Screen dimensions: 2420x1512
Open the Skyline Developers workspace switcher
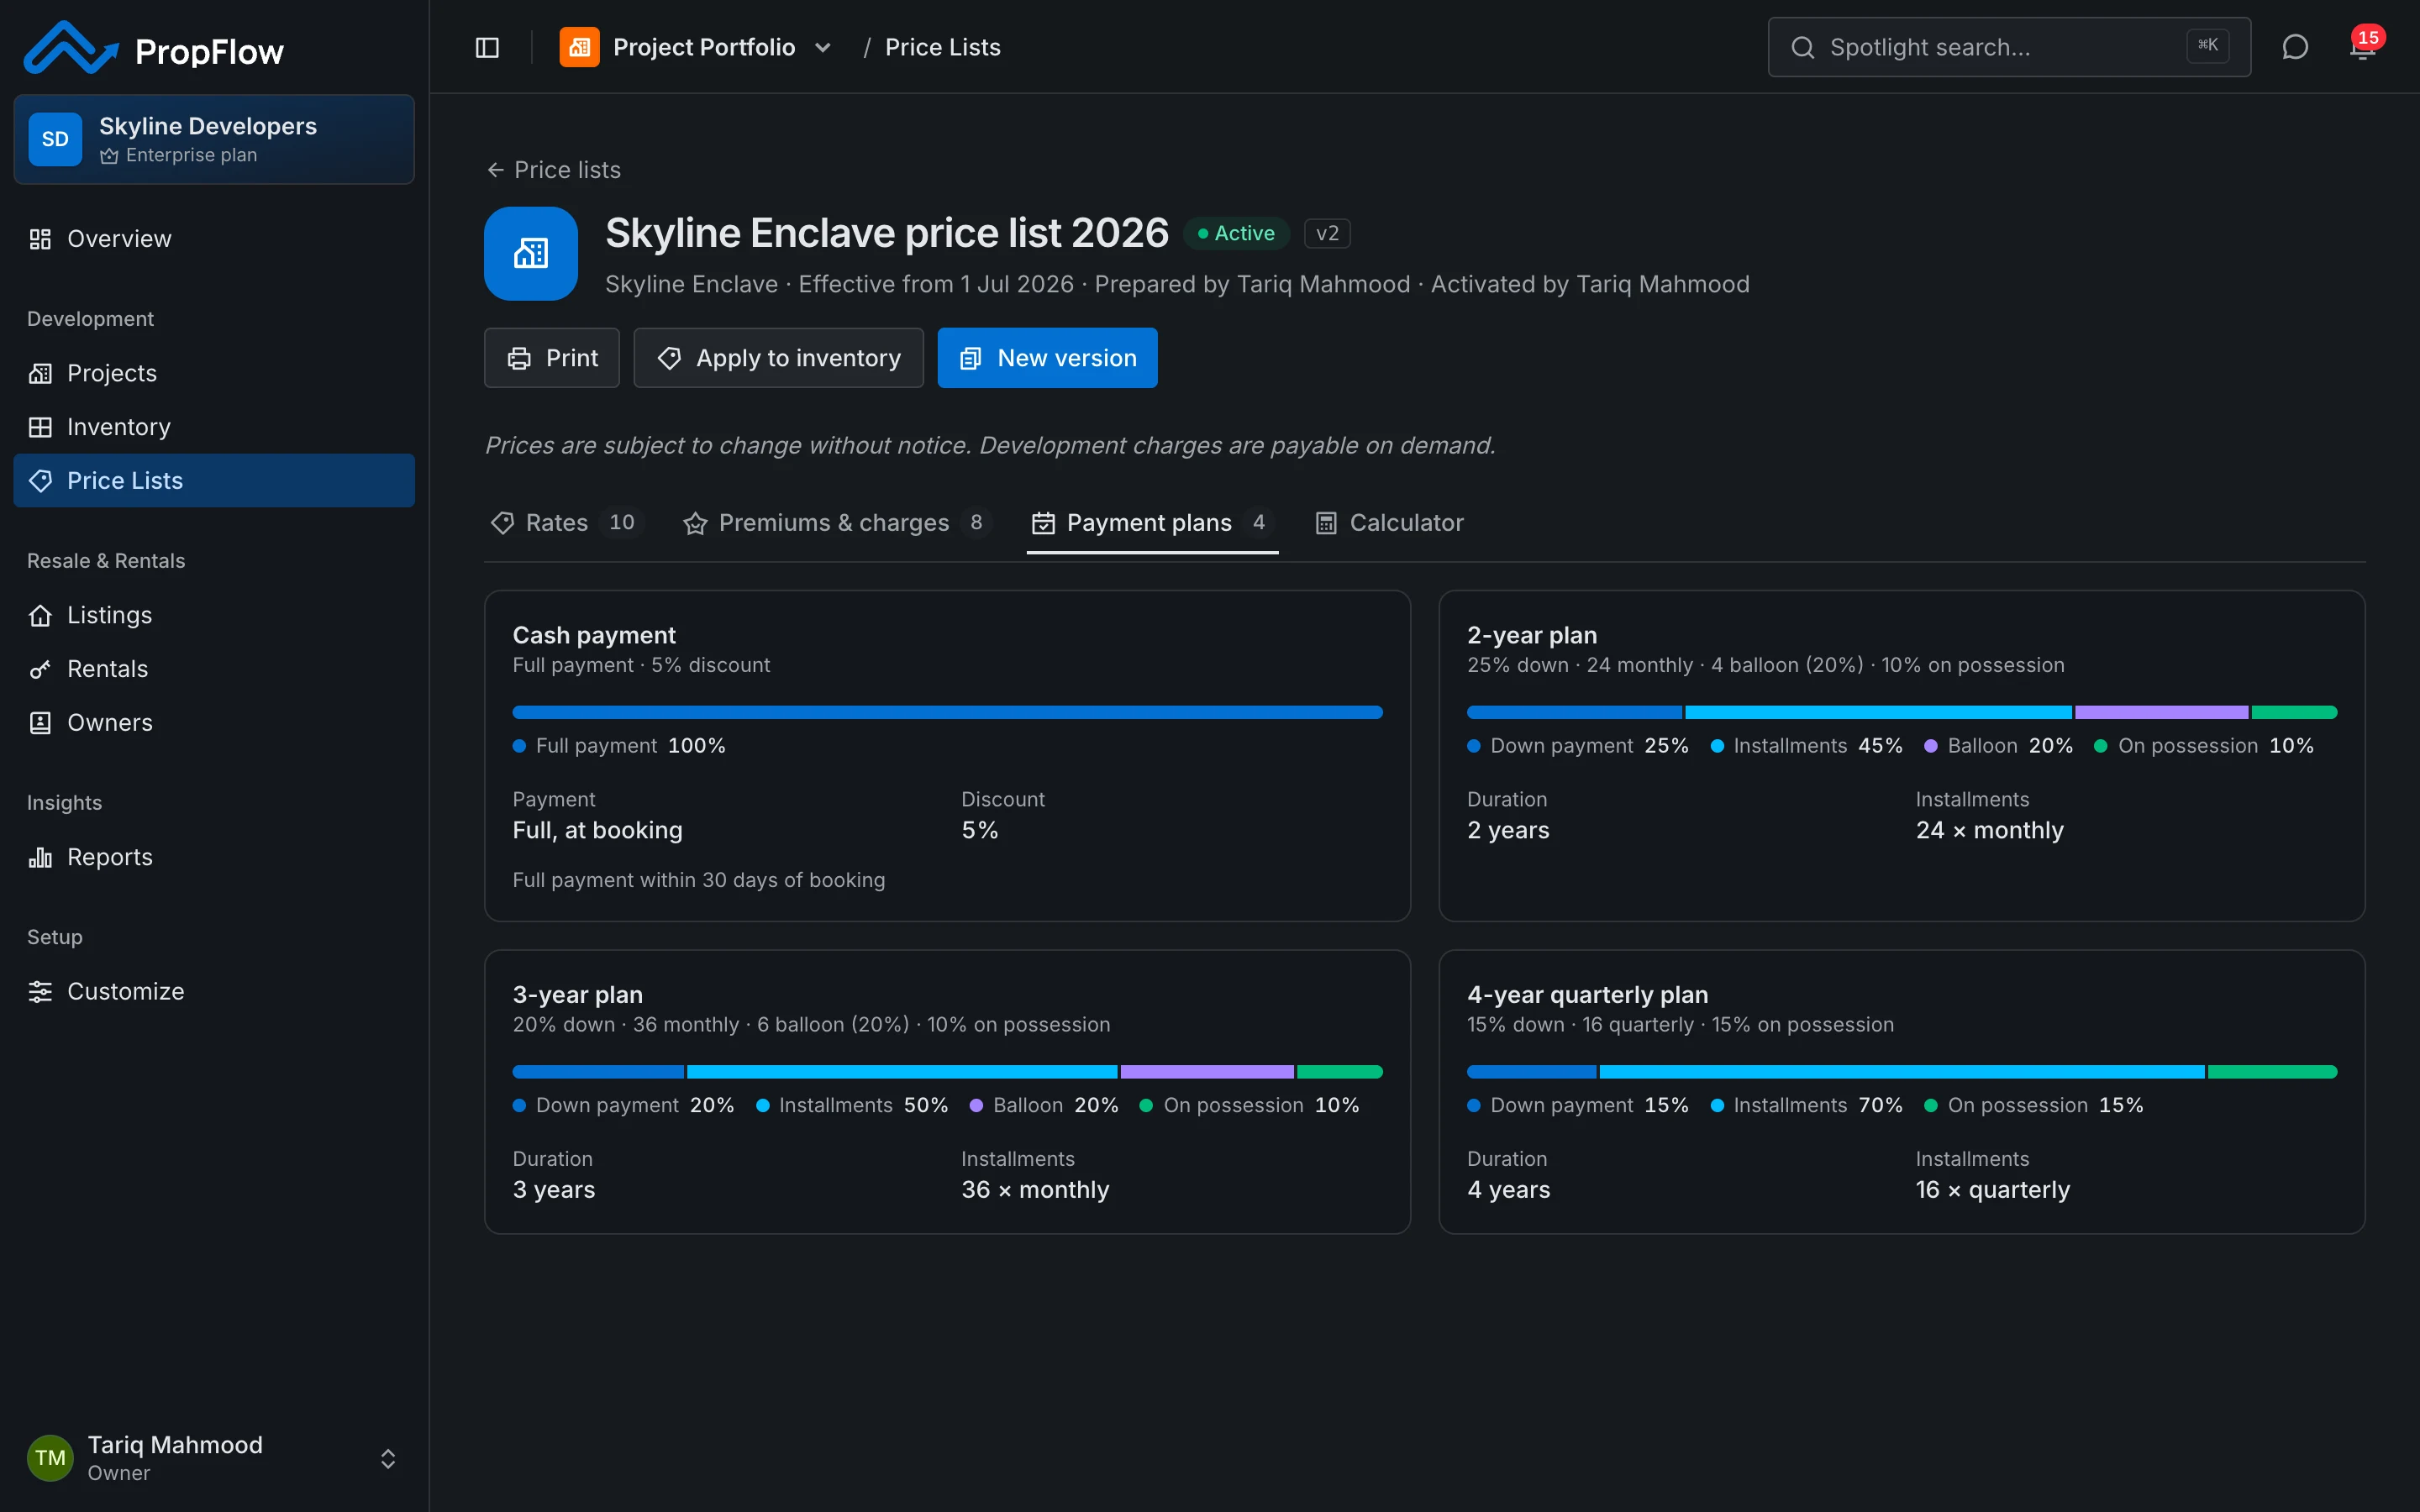(x=214, y=139)
